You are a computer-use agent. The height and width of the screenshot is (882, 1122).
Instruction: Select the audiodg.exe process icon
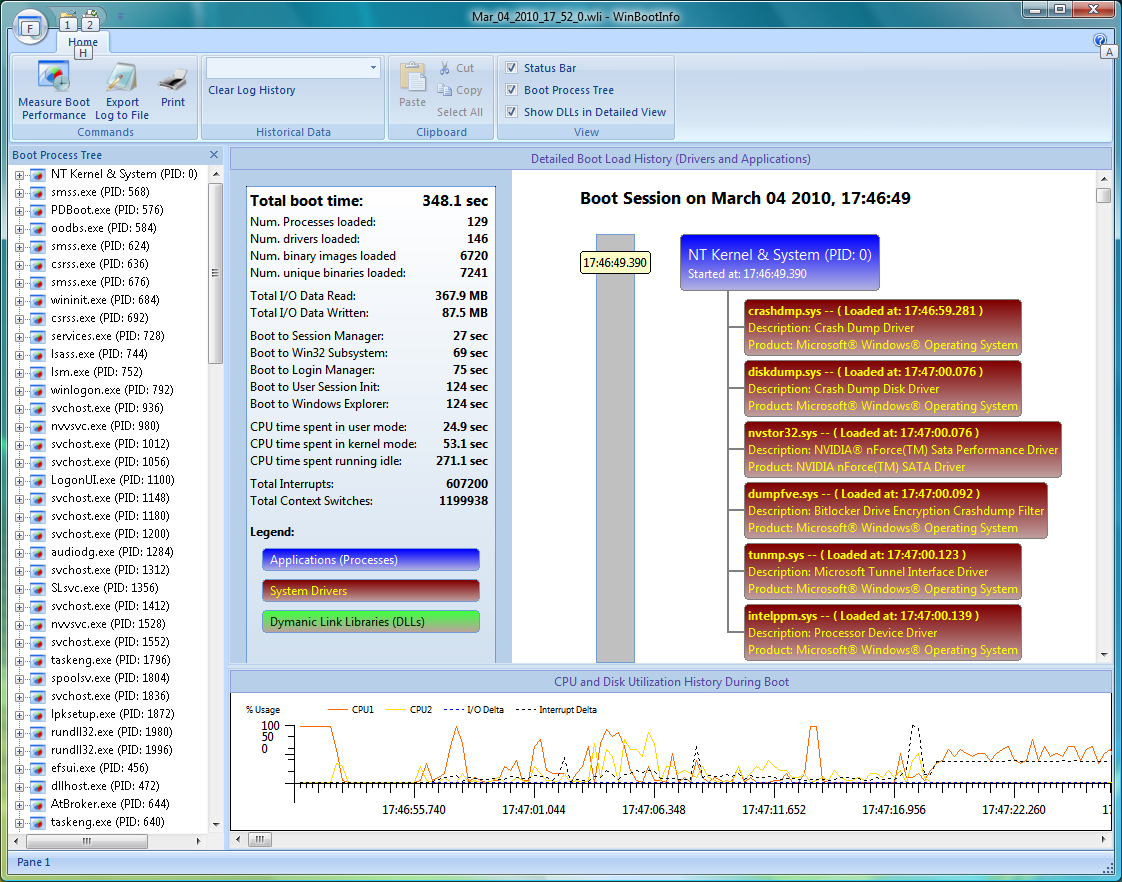click(x=38, y=552)
